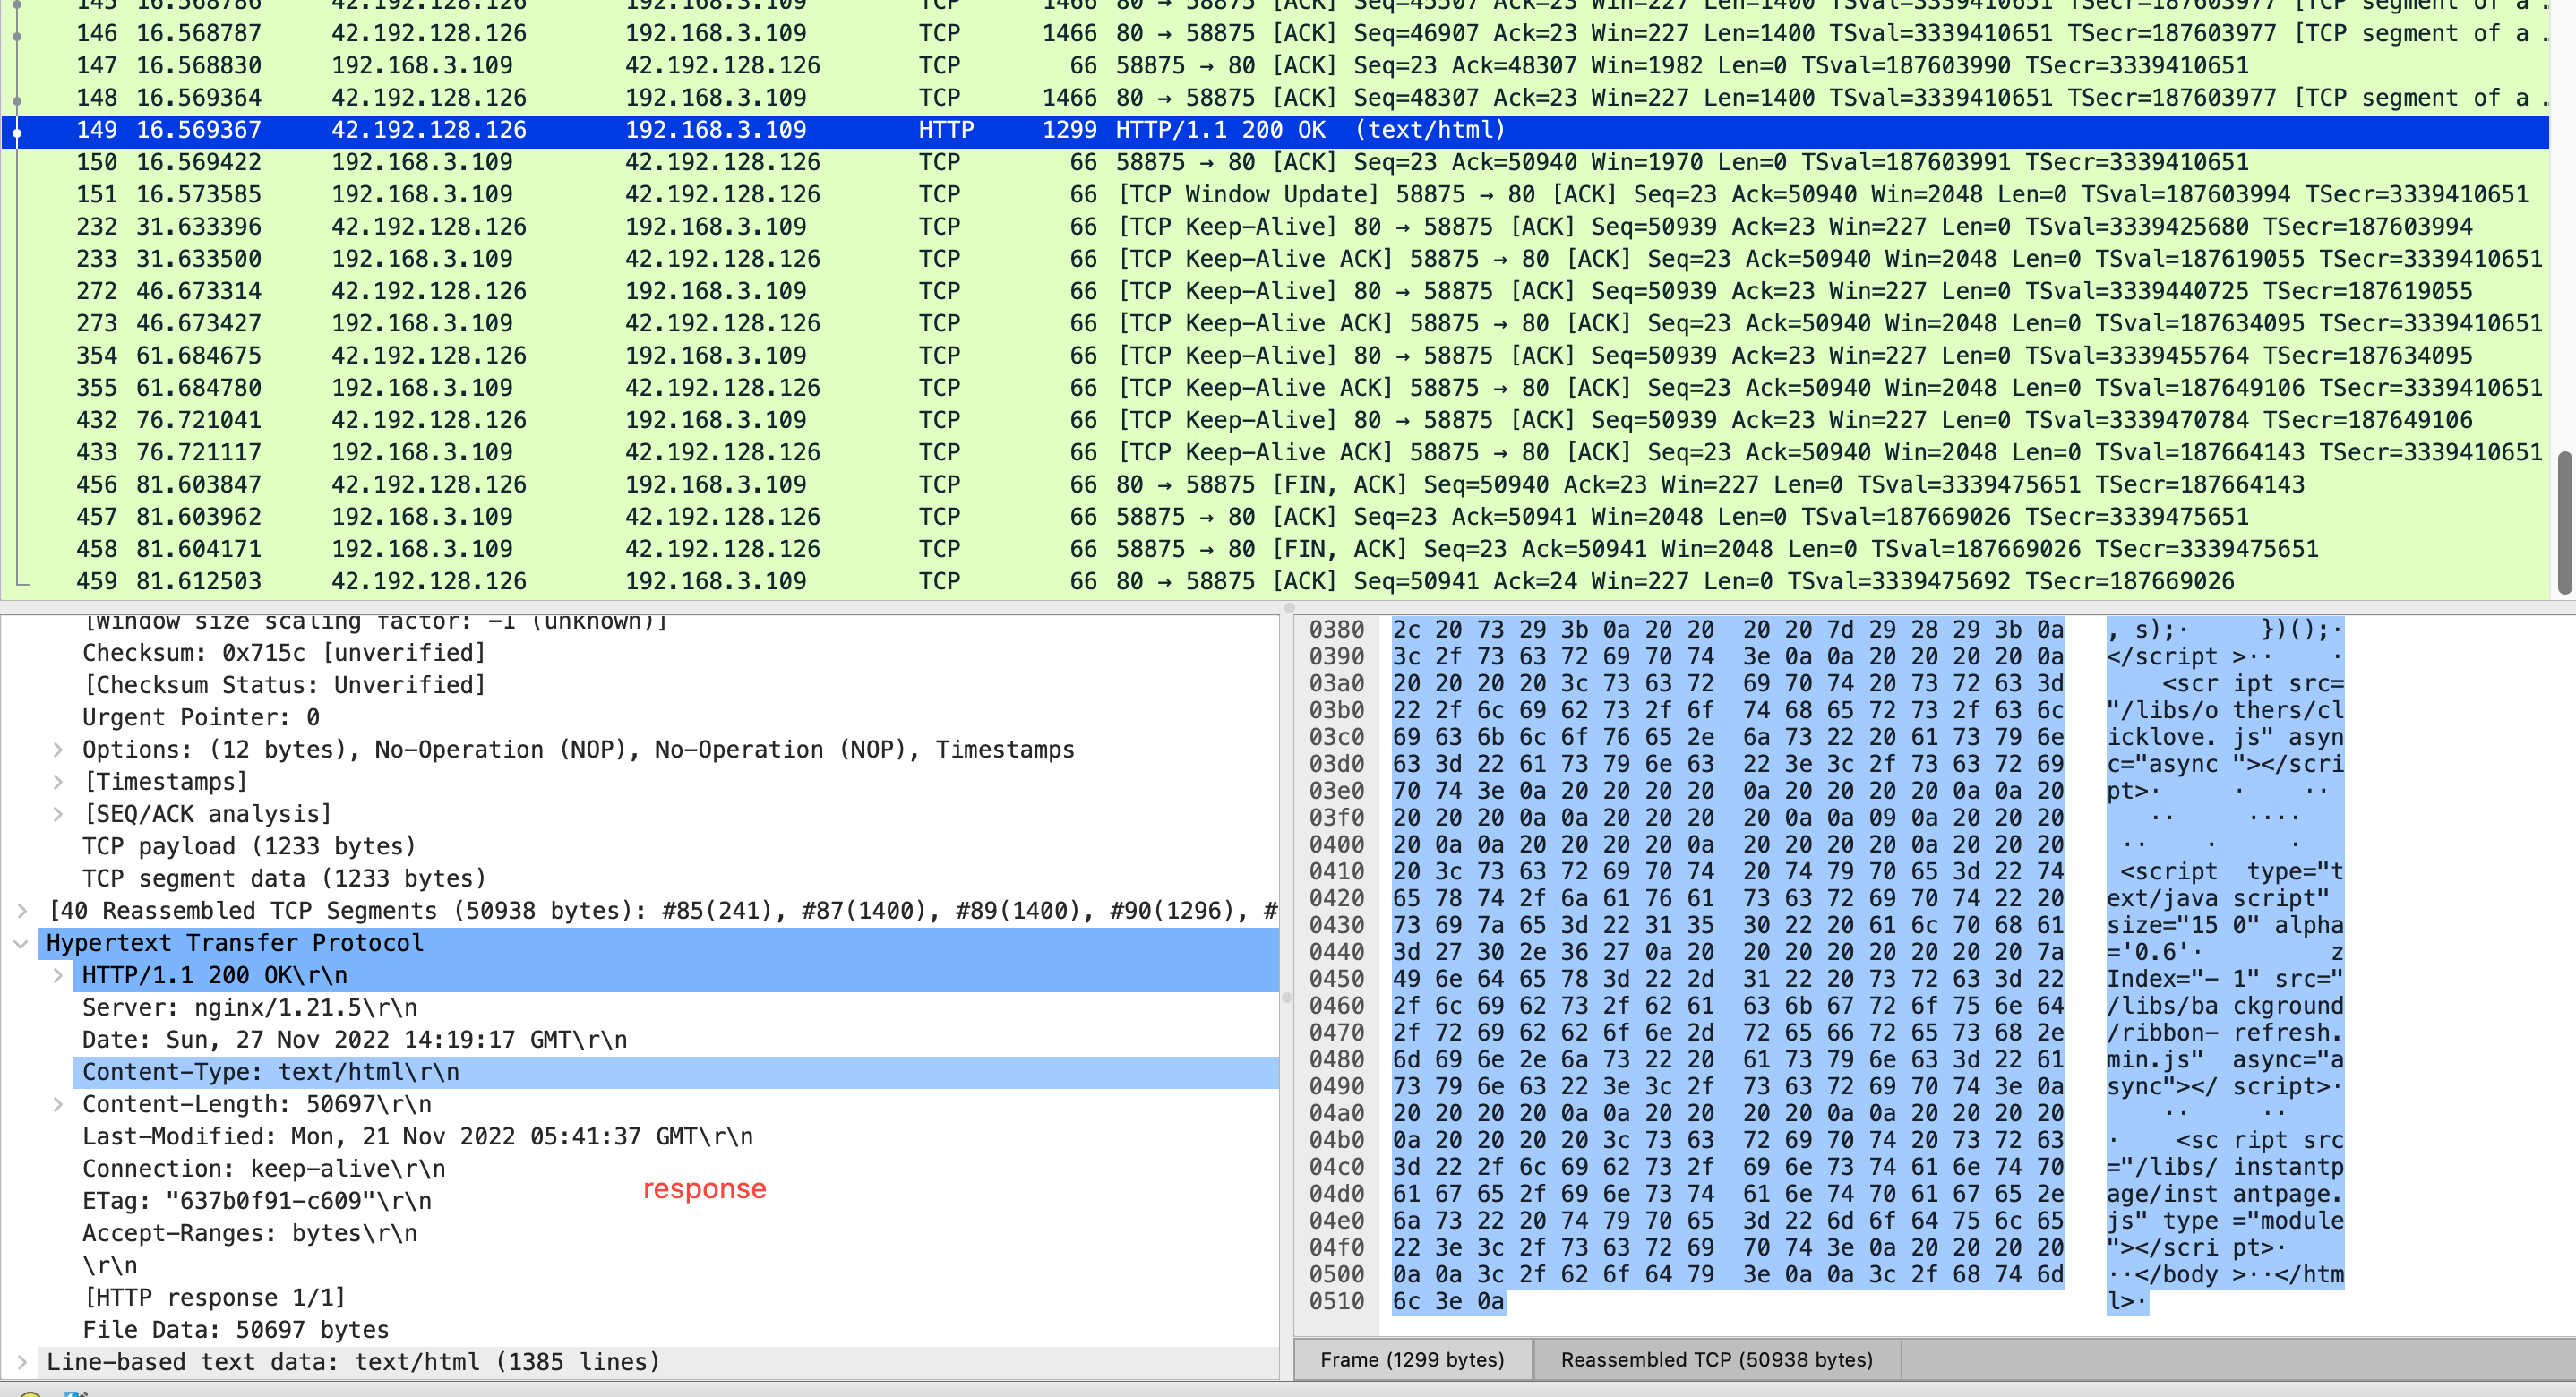Select packet 433 Keep-Alive ACK row

pyautogui.click(x=1275, y=452)
